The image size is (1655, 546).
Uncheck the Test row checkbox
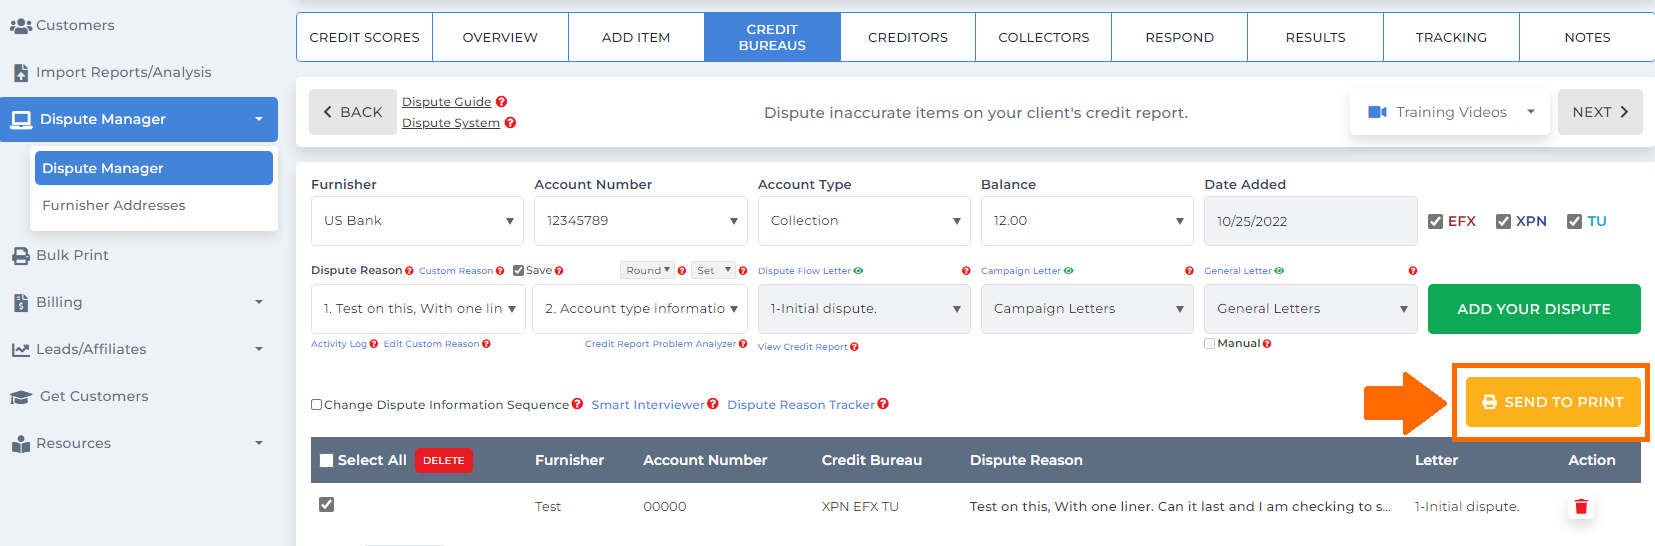(x=326, y=505)
